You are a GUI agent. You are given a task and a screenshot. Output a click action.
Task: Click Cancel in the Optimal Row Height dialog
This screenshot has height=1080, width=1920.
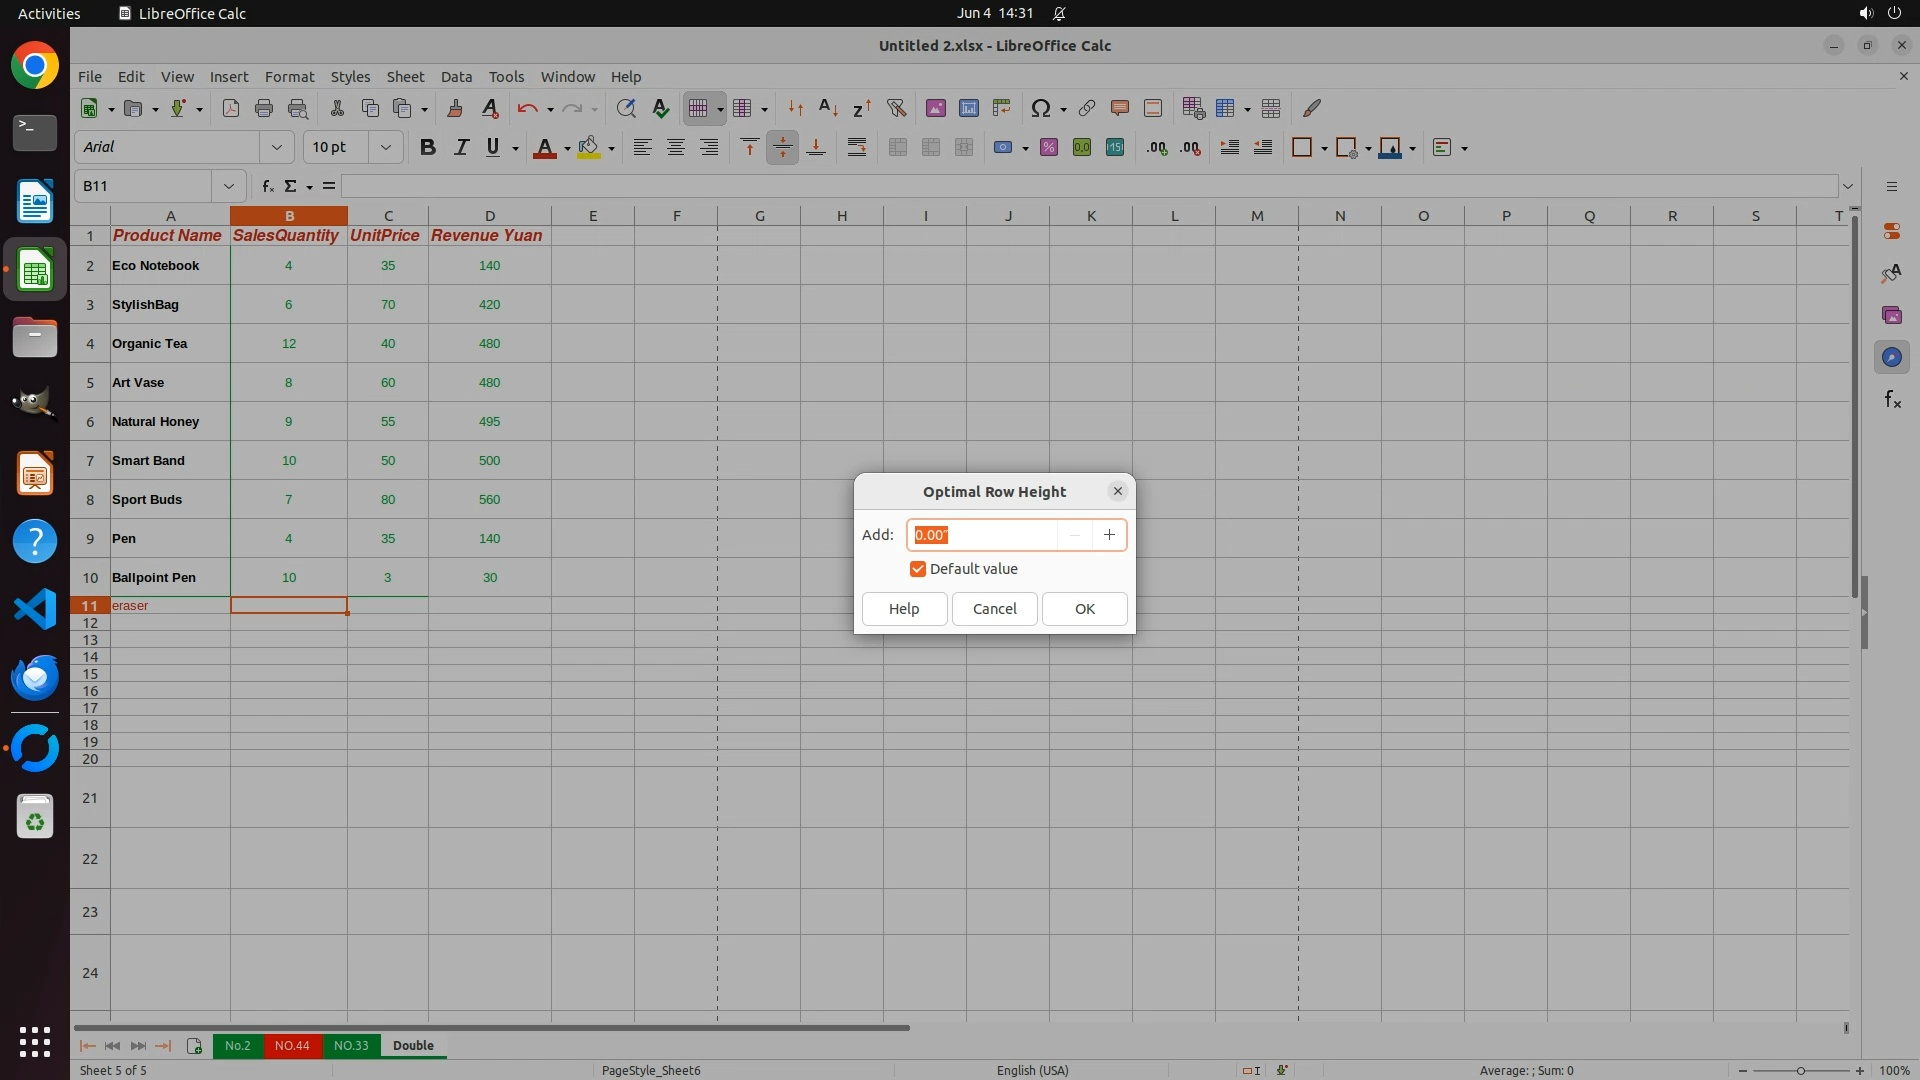pyautogui.click(x=994, y=609)
